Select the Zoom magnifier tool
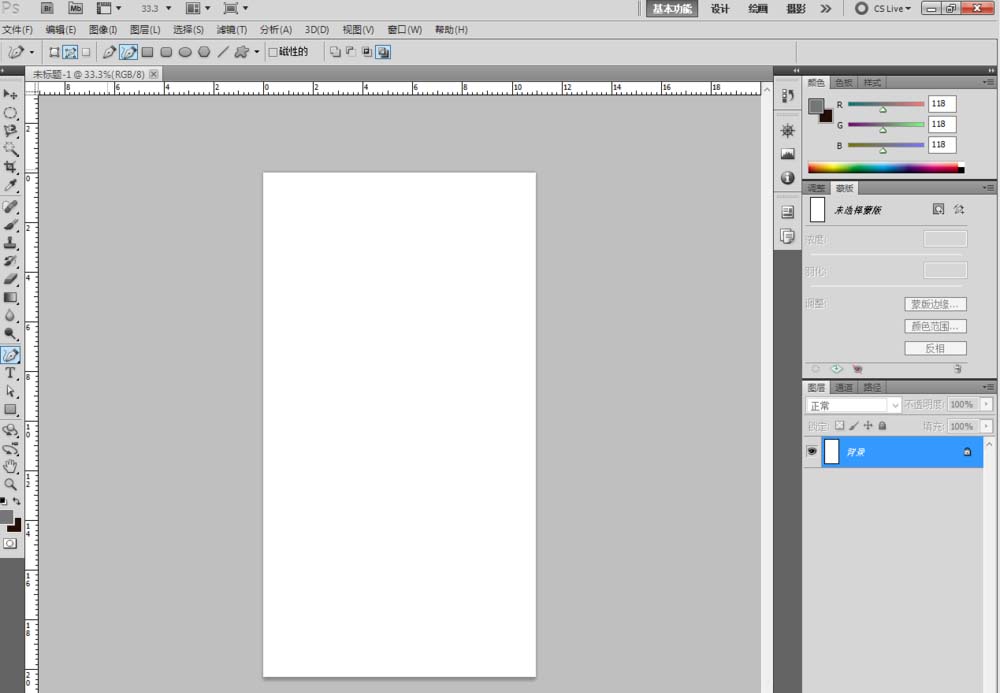The height and width of the screenshot is (693, 1000). [11, 484]
